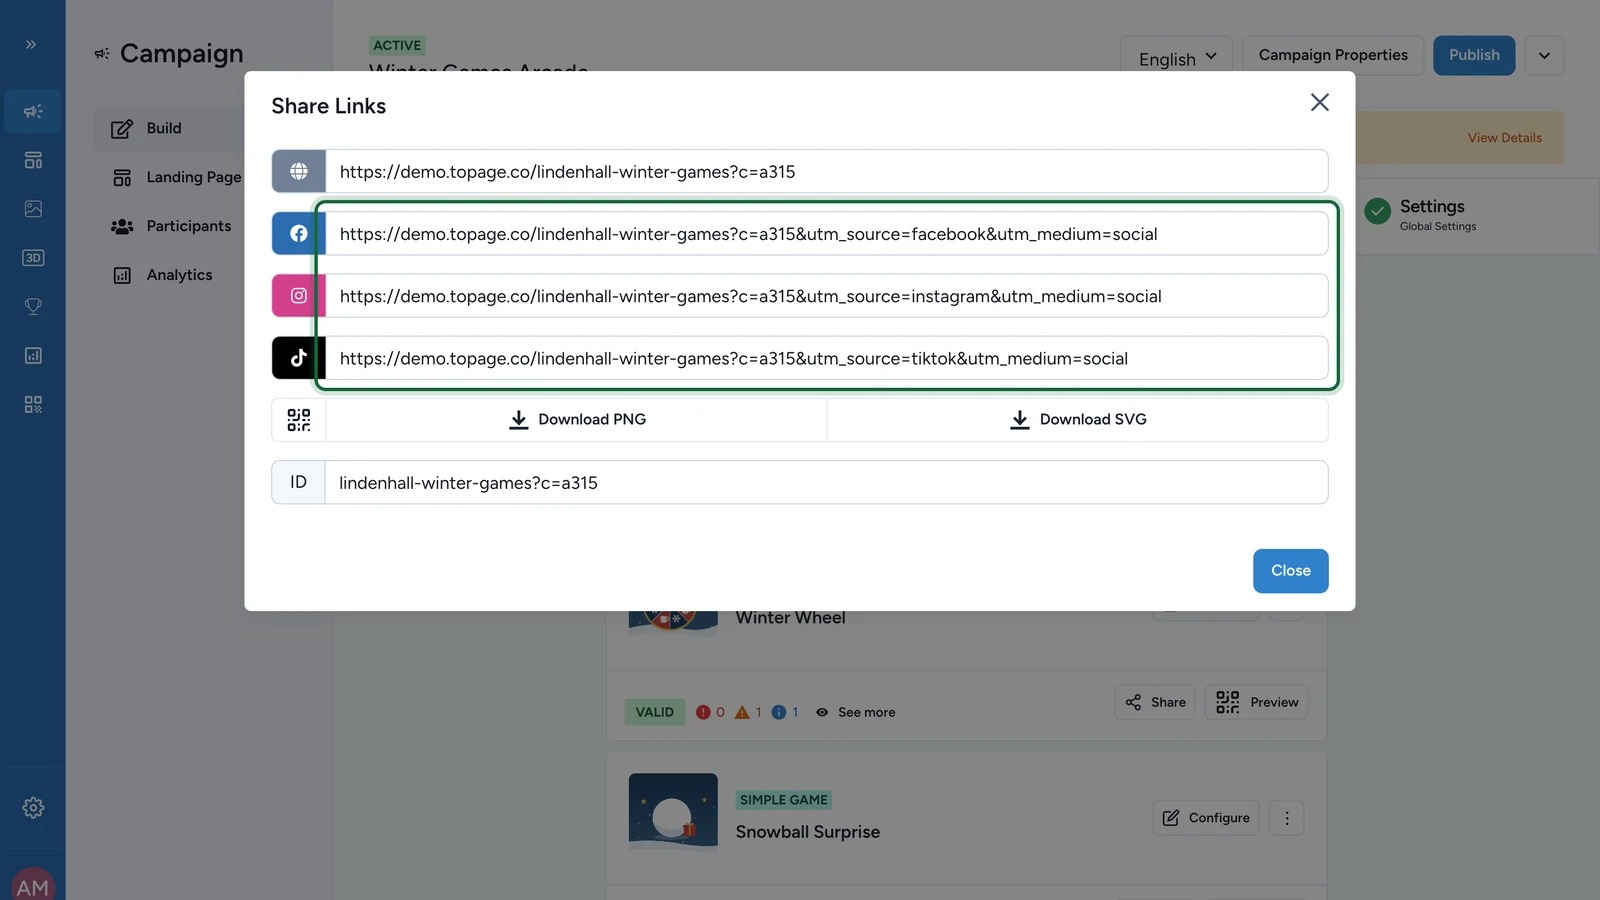
Task: Download the QR code as SVG
Action: point(1078,420)
